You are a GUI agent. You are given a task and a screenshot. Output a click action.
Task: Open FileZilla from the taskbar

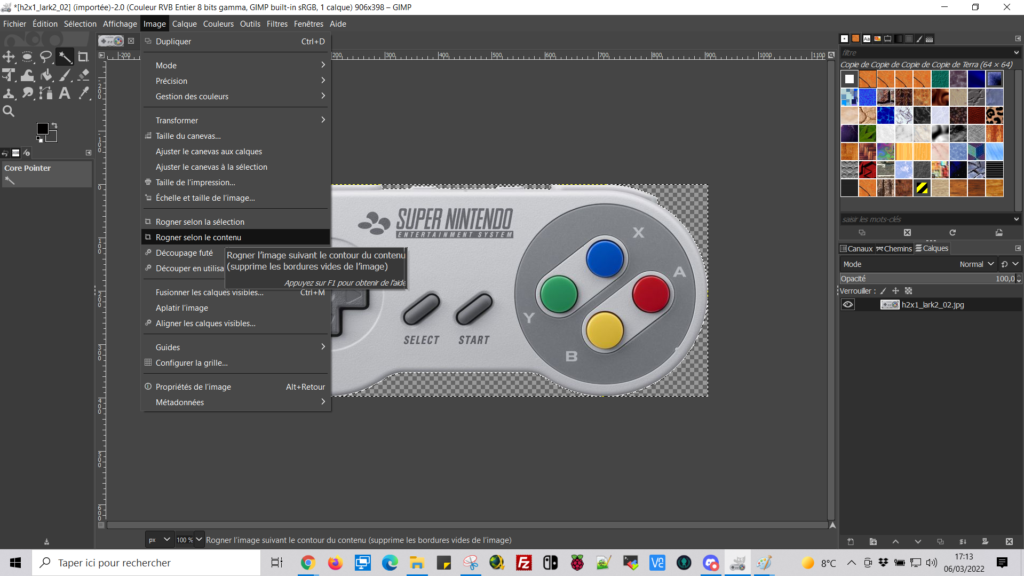[x=523, y=563]
